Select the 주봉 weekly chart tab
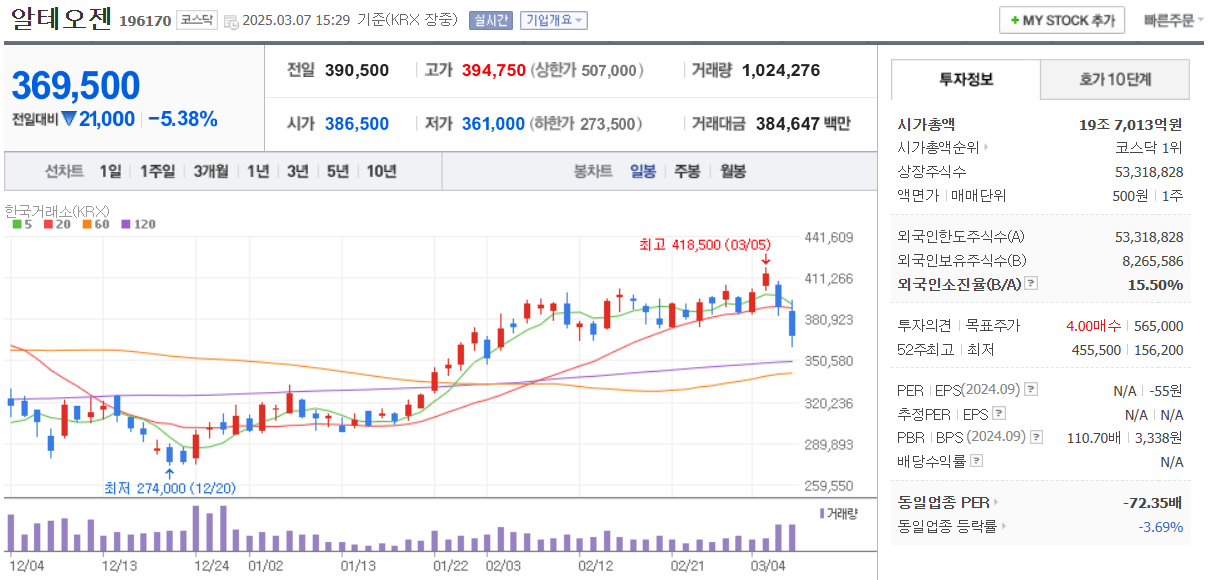 685,171
